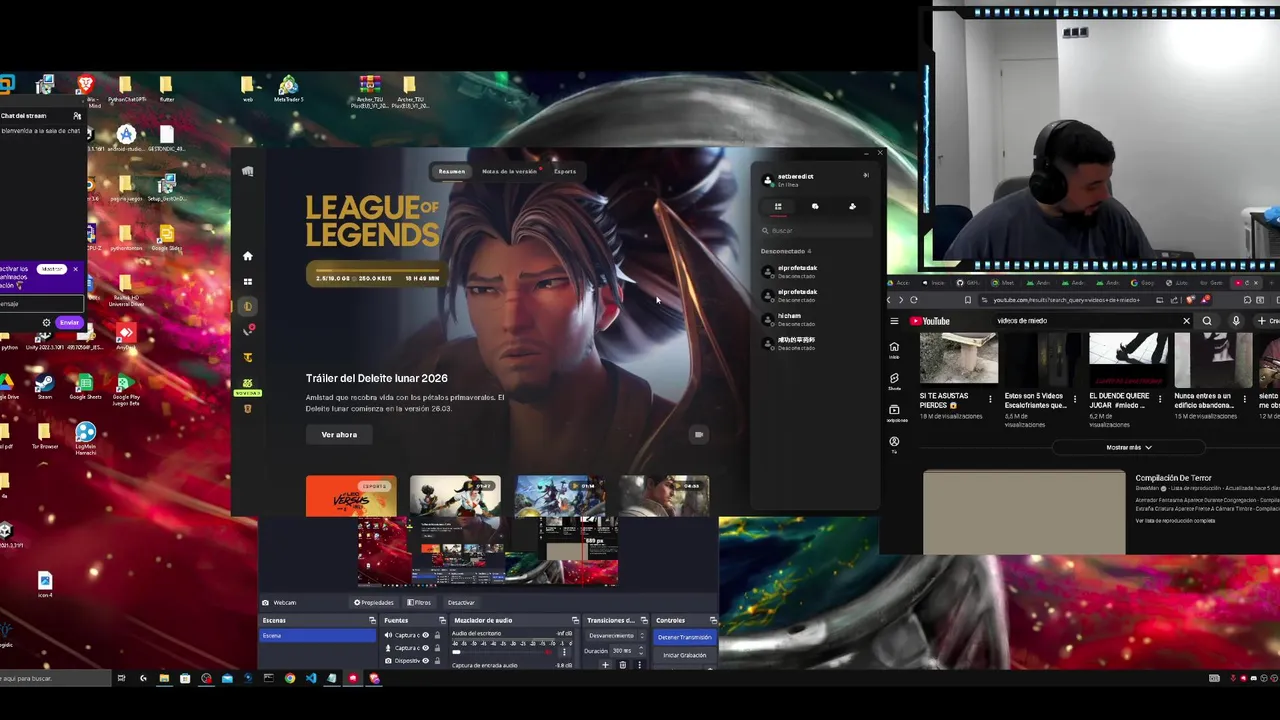
Task: Open YouTube Shorts in left sidebar
Action: coord(894,381)
